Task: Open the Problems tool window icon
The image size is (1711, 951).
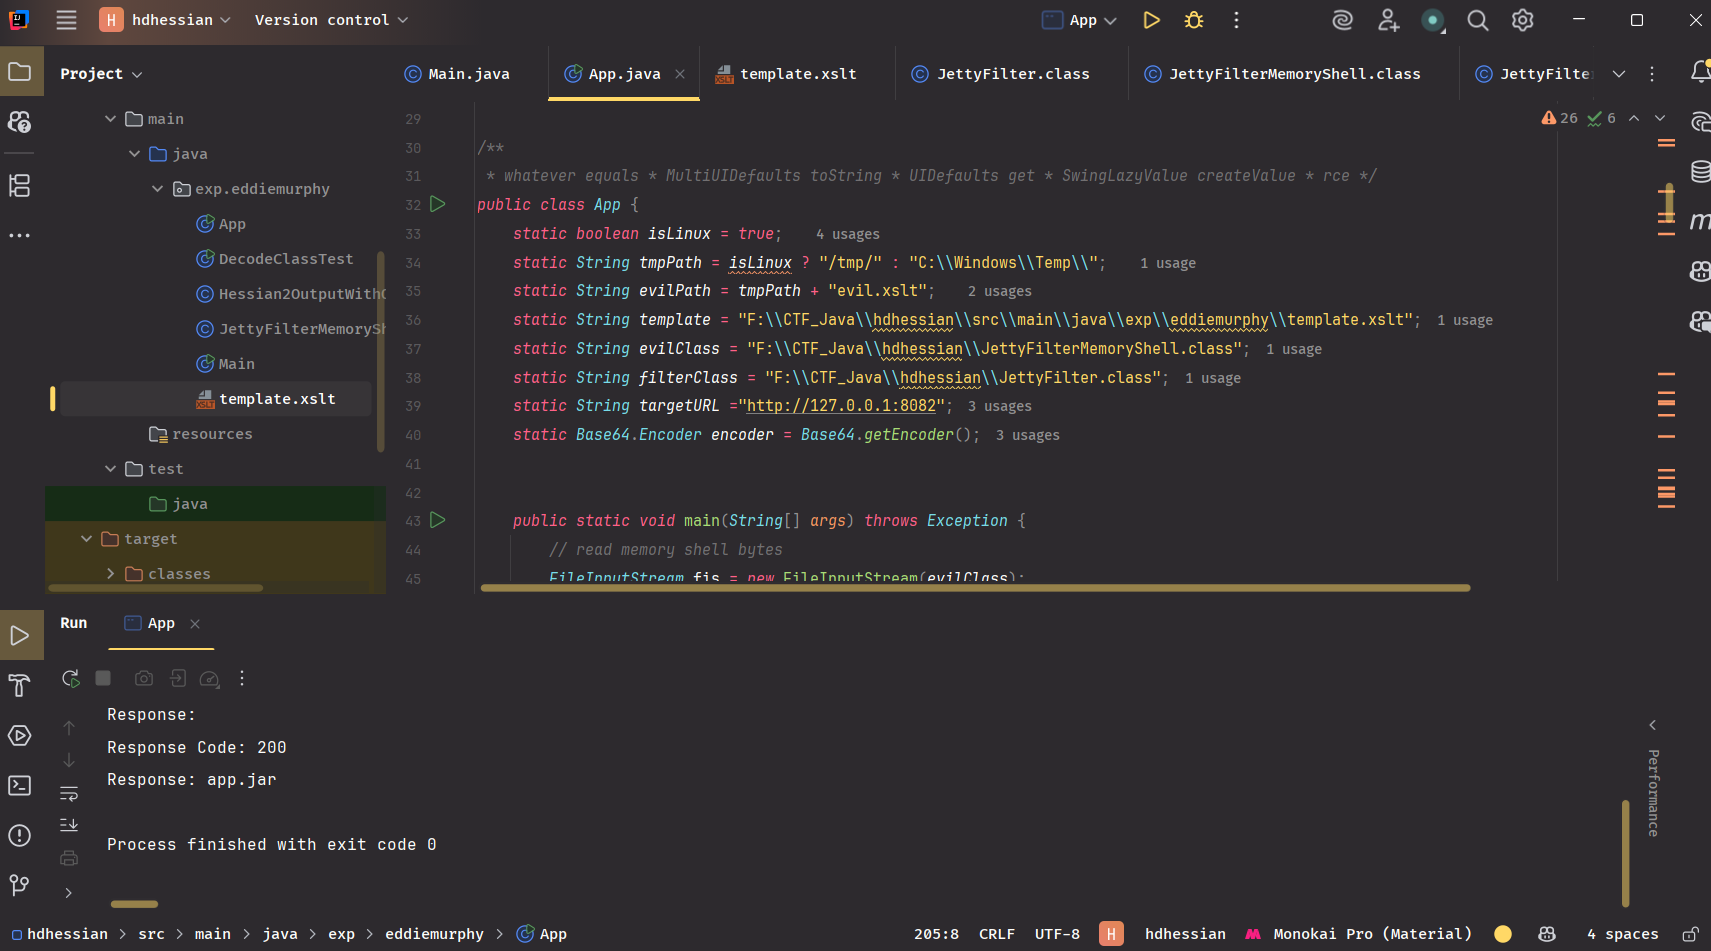Action: [x=20, y=836]
